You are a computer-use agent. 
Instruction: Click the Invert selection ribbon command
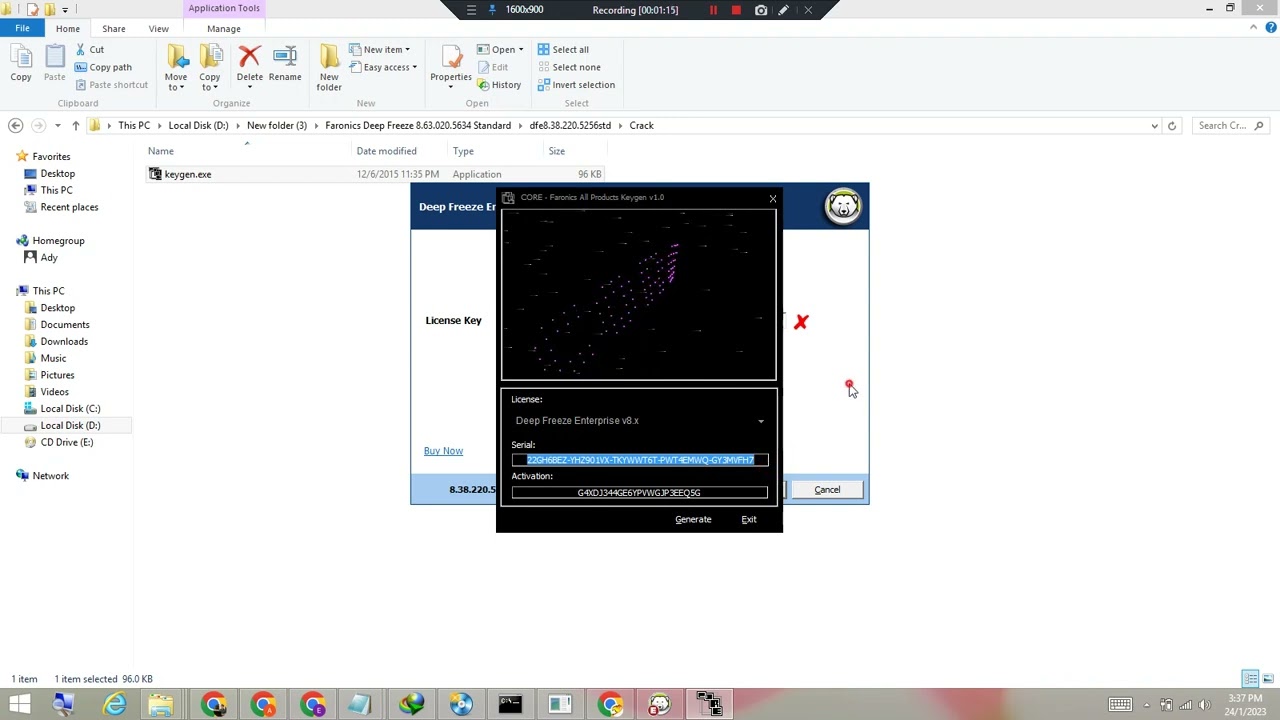pos(576,85)
